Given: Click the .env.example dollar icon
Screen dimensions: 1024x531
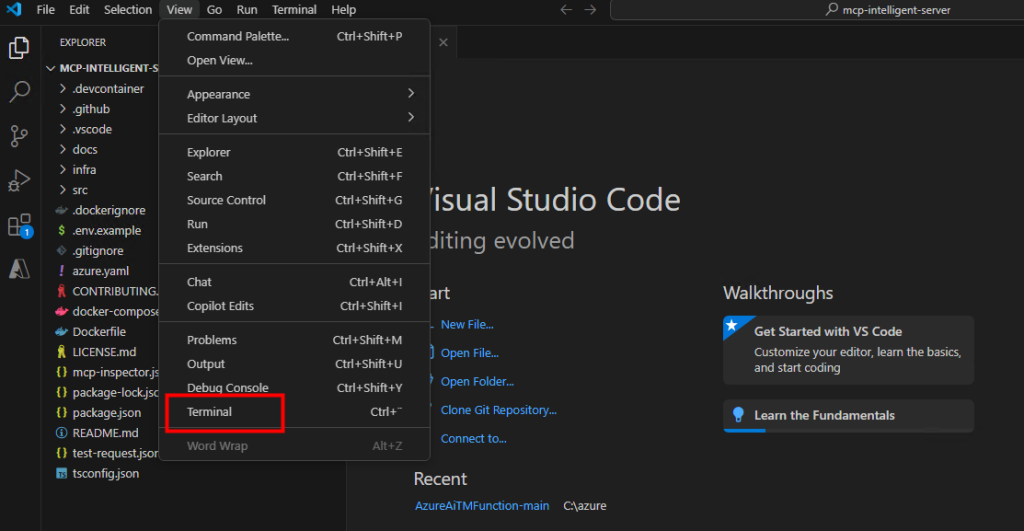Looking at the screenshot, I should (61, 231).
